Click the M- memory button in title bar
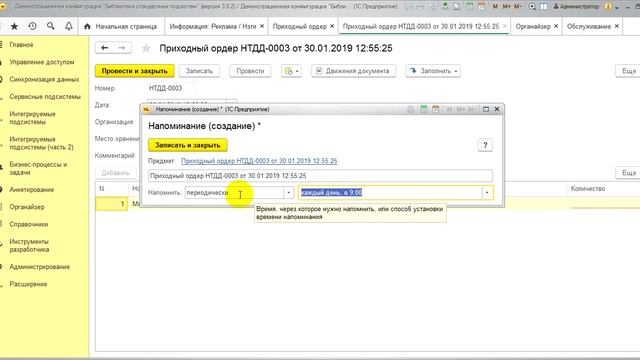 click(x=518, y=7)
